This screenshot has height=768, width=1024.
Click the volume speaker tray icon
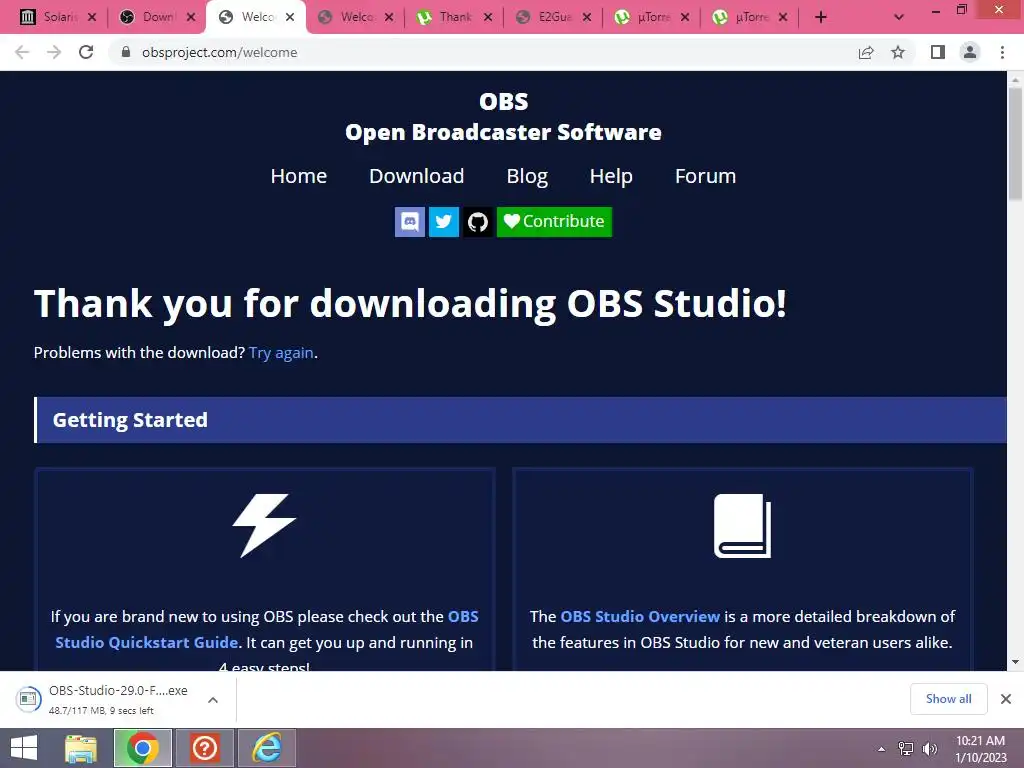tap(929, 749)
